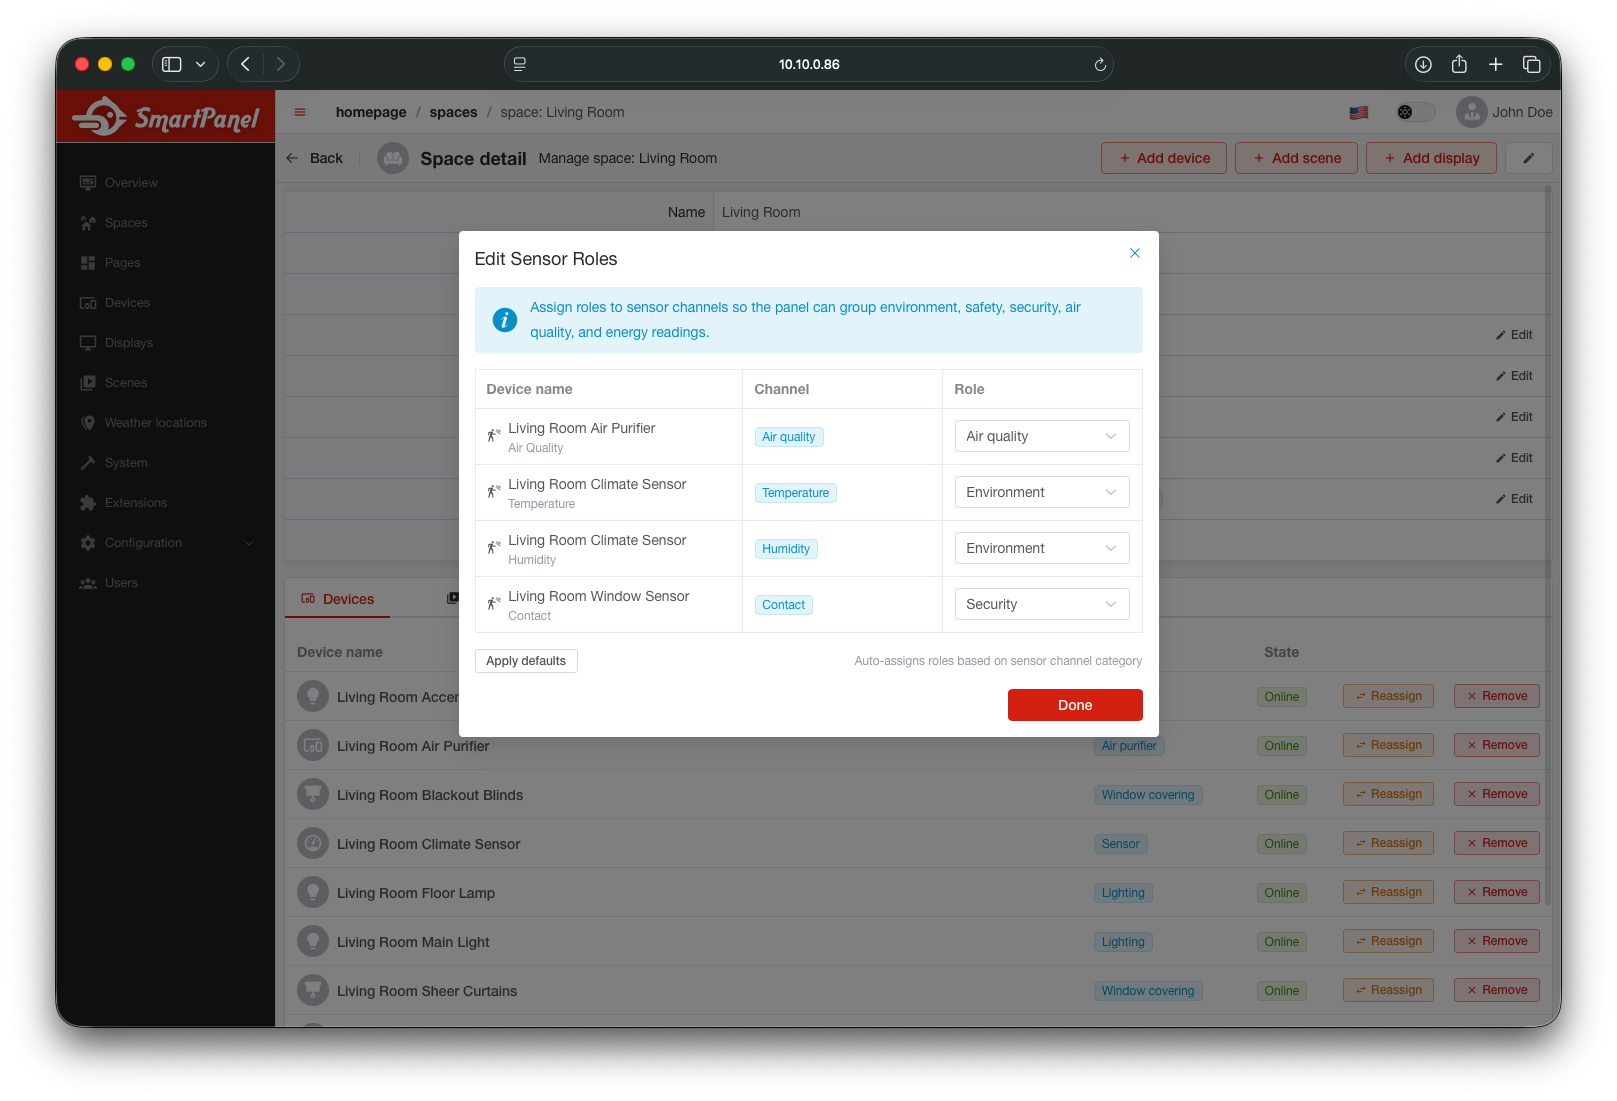This screenshot has width=1617, height=1101.
Task: Open the Users section from the sidebar
Action: [x=120, y=582]
